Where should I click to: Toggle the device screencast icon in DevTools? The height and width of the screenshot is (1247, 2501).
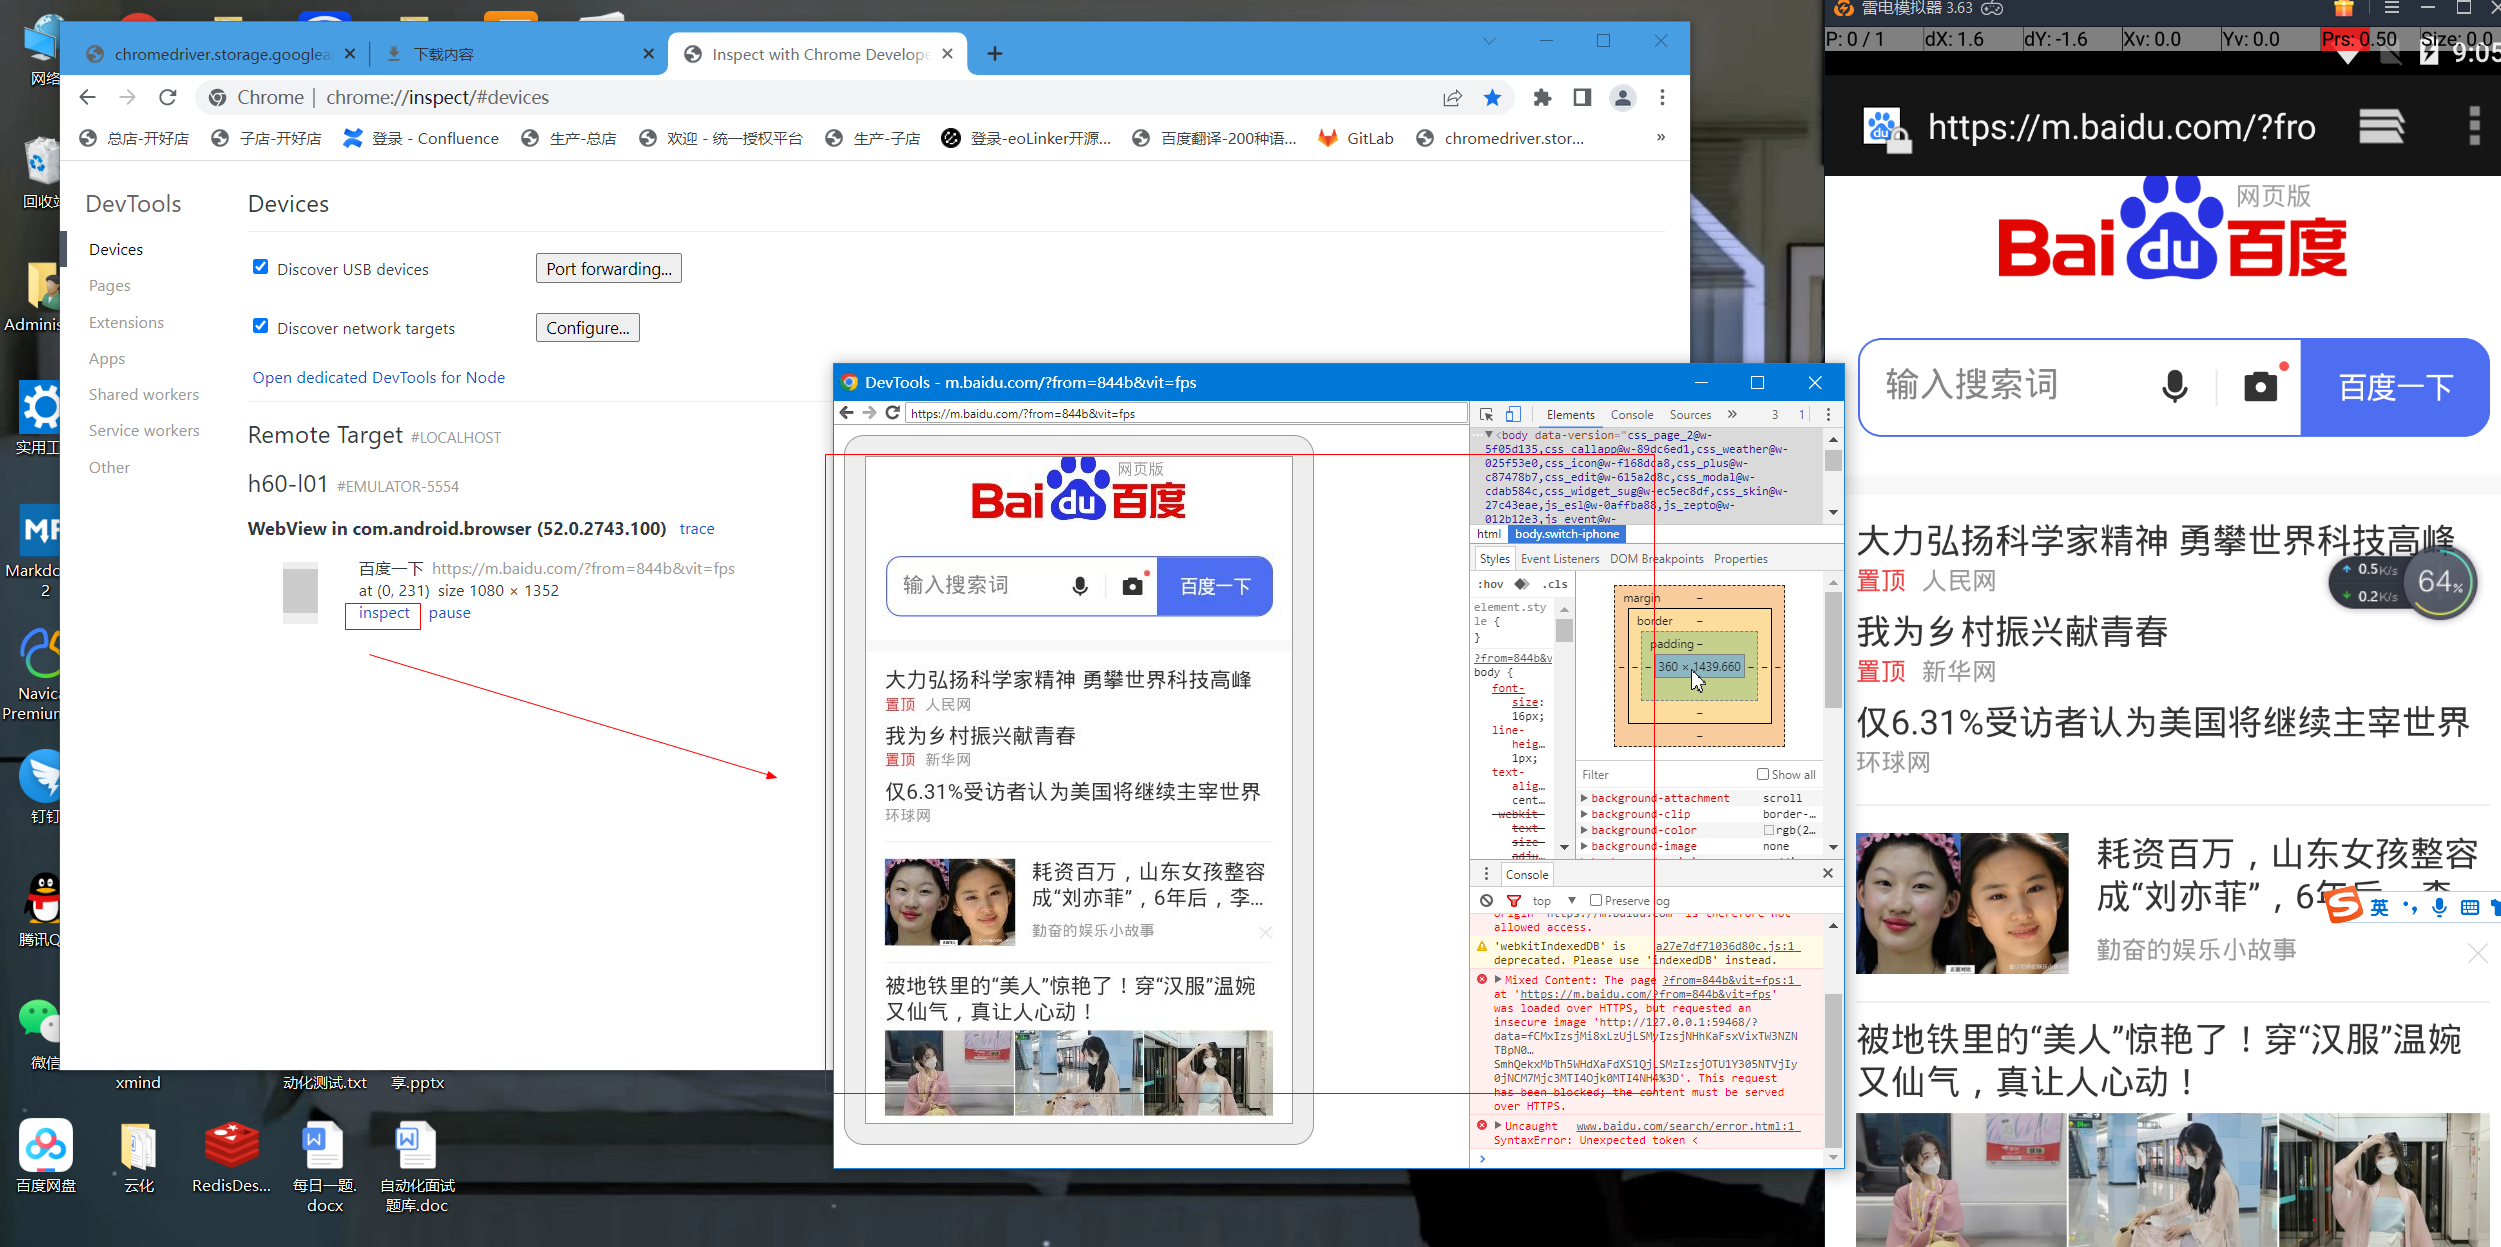tap(1513, 414)
